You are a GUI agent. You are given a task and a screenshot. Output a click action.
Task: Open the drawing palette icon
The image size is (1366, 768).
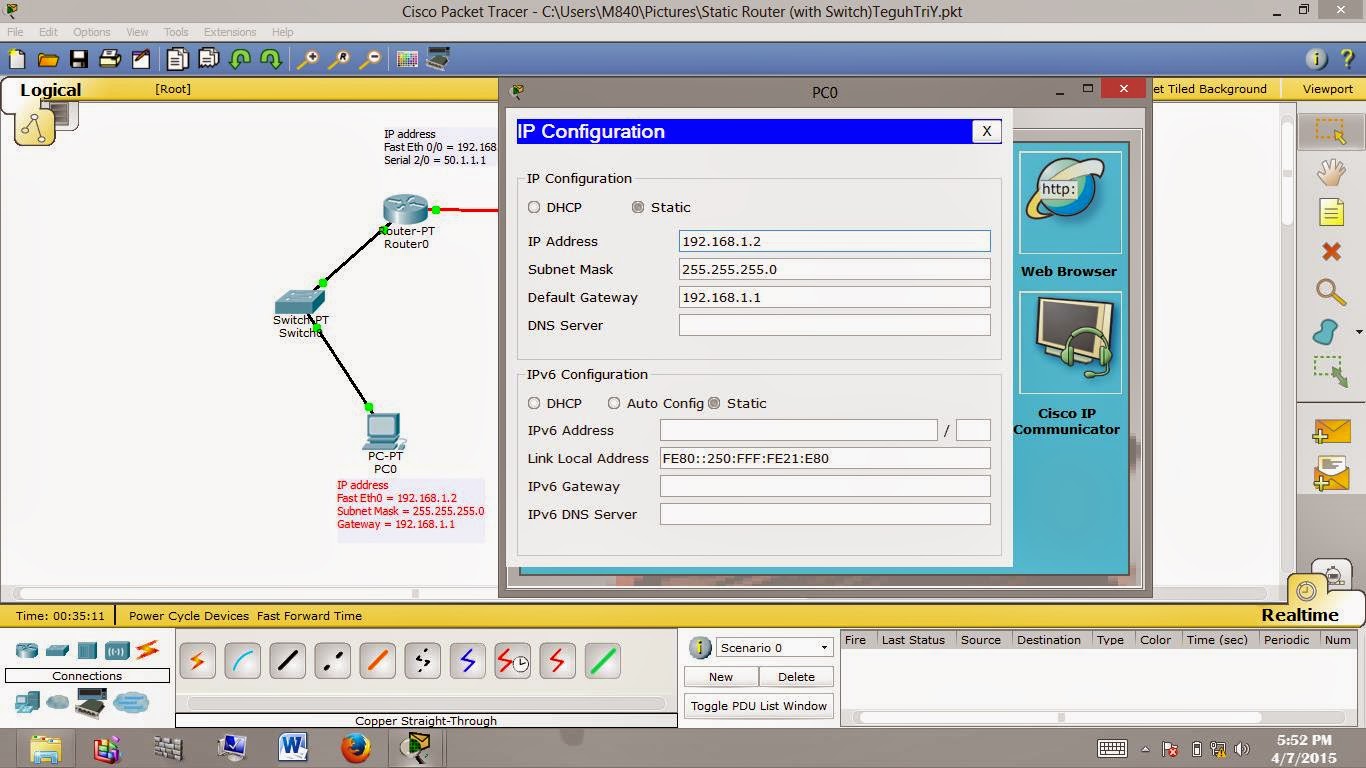click(407, 59)
